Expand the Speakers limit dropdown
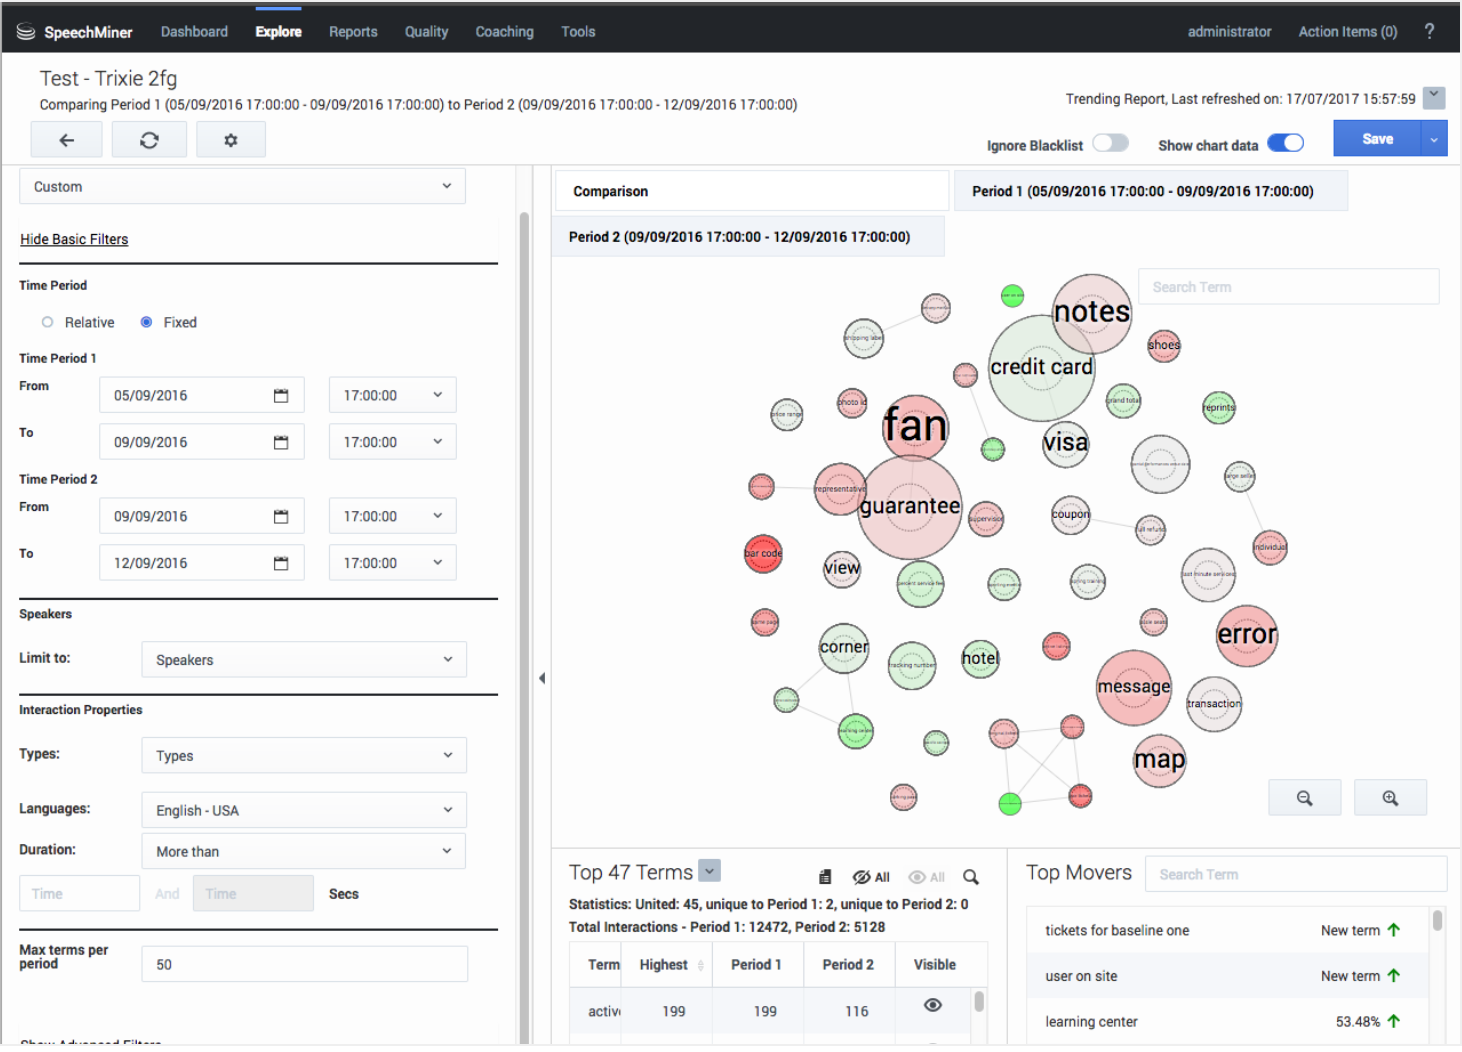1462x1052 pixels. click(x=304, y=660)
